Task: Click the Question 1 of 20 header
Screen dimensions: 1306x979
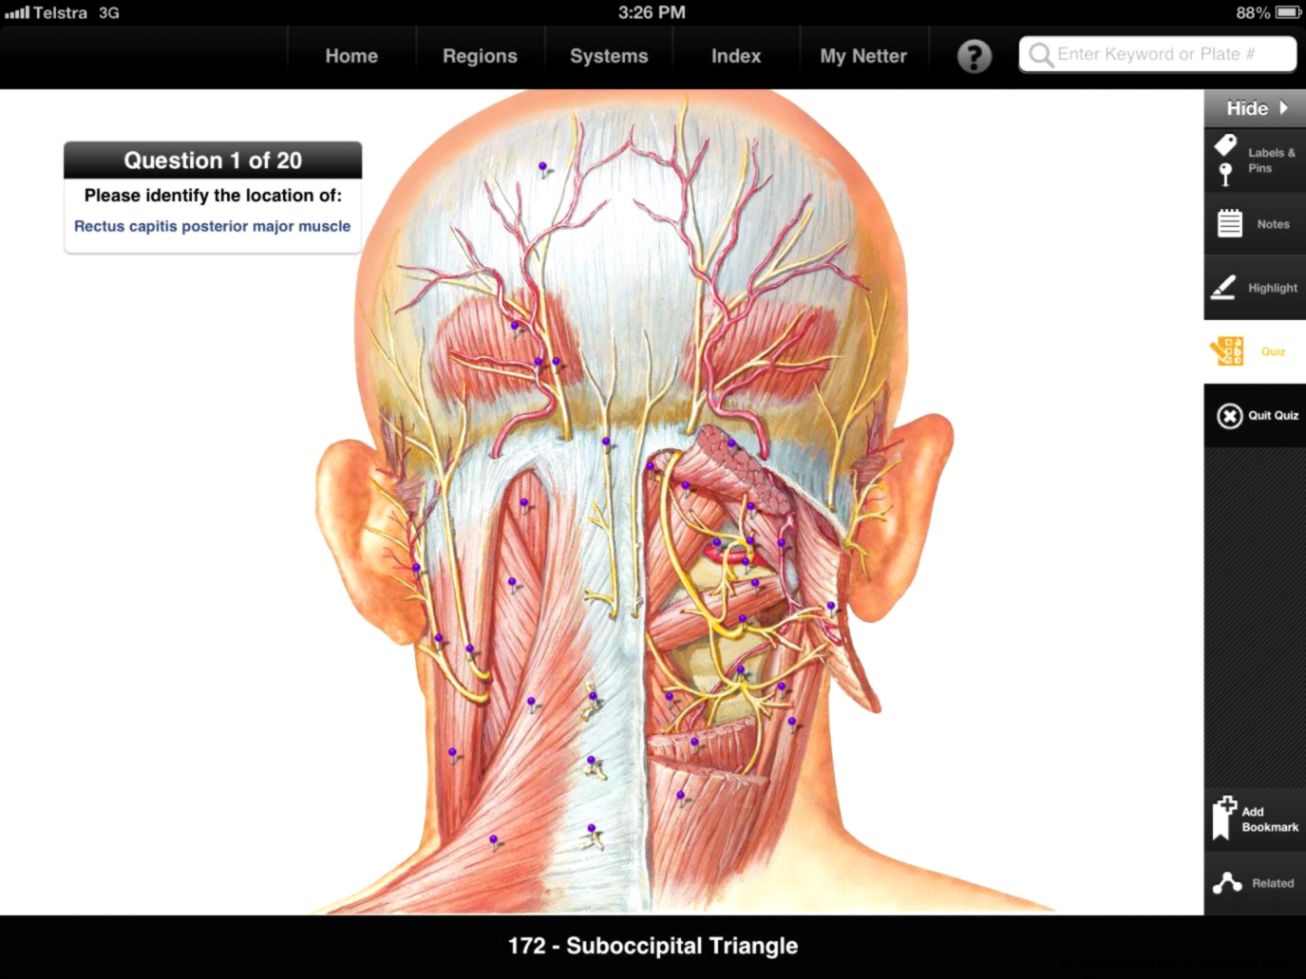Action: click(213, 160)
